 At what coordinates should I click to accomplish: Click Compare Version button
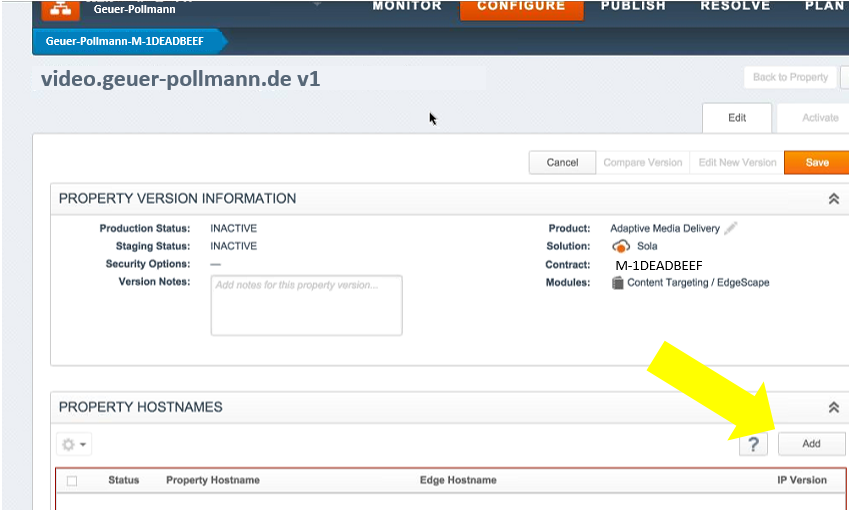[643, 162]
